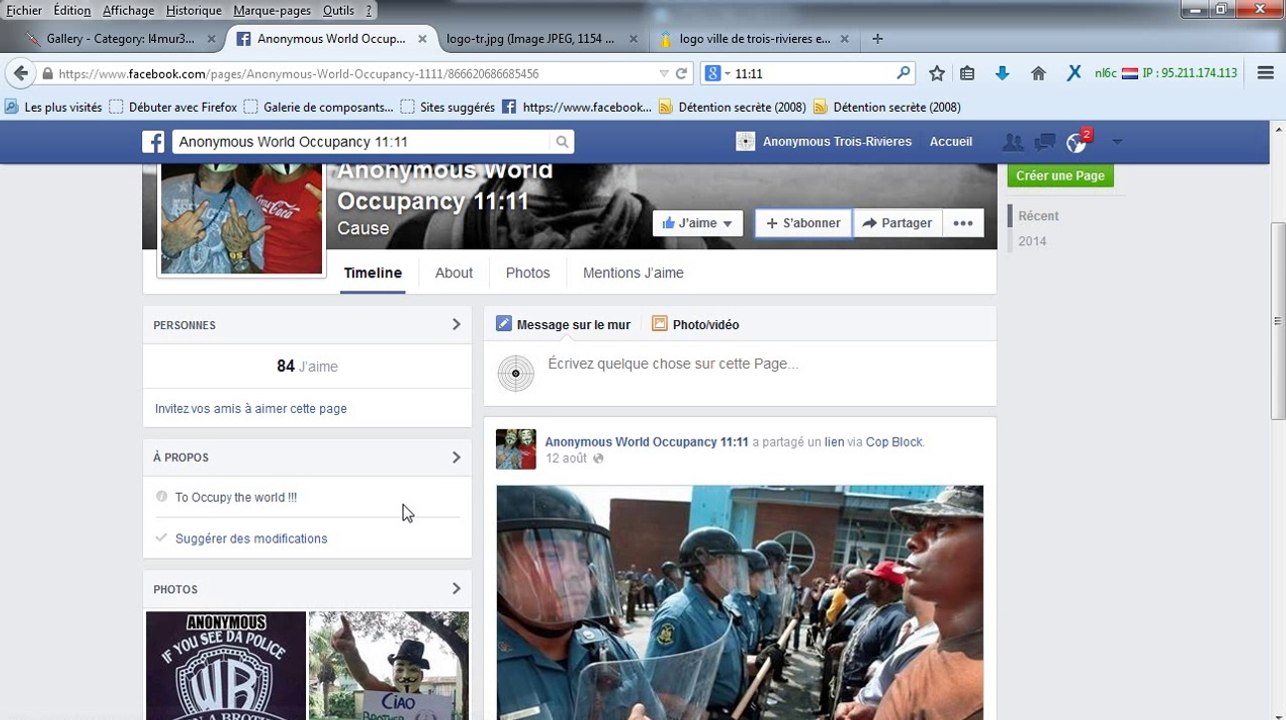
Task: Open the URL bar history dropdown arrow
Action: (663, 74)
